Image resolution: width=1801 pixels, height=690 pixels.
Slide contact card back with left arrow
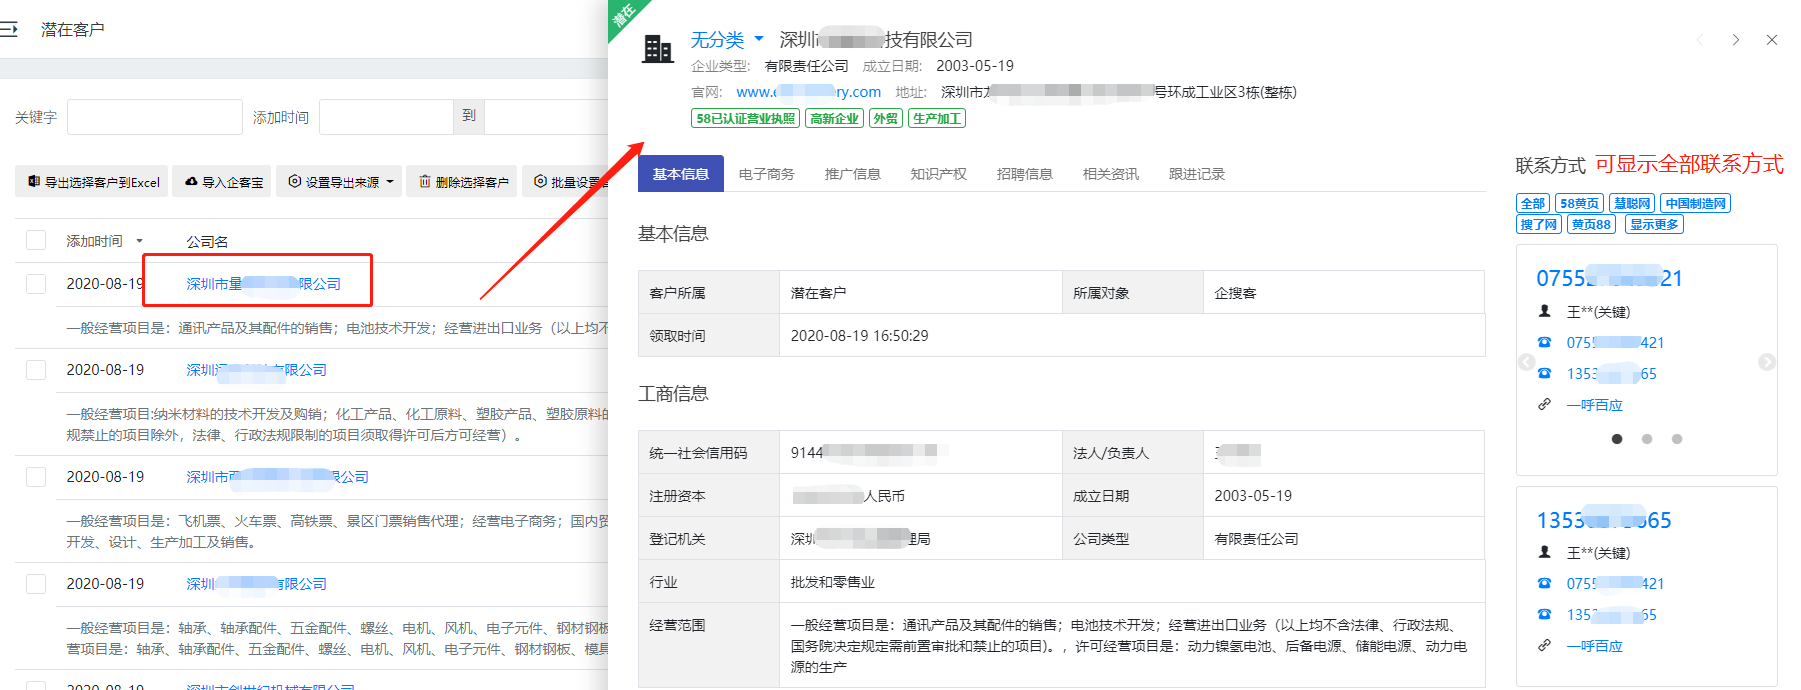click(1526, 362)
